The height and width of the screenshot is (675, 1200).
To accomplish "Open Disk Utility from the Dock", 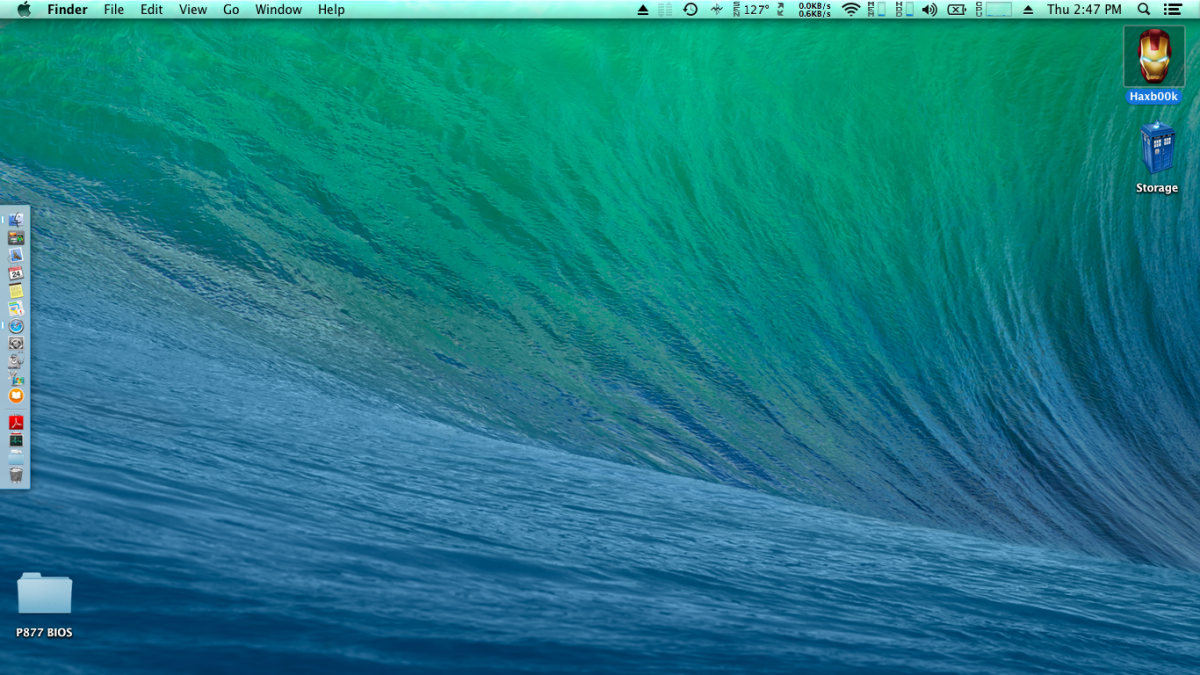I will click(16, 361).
